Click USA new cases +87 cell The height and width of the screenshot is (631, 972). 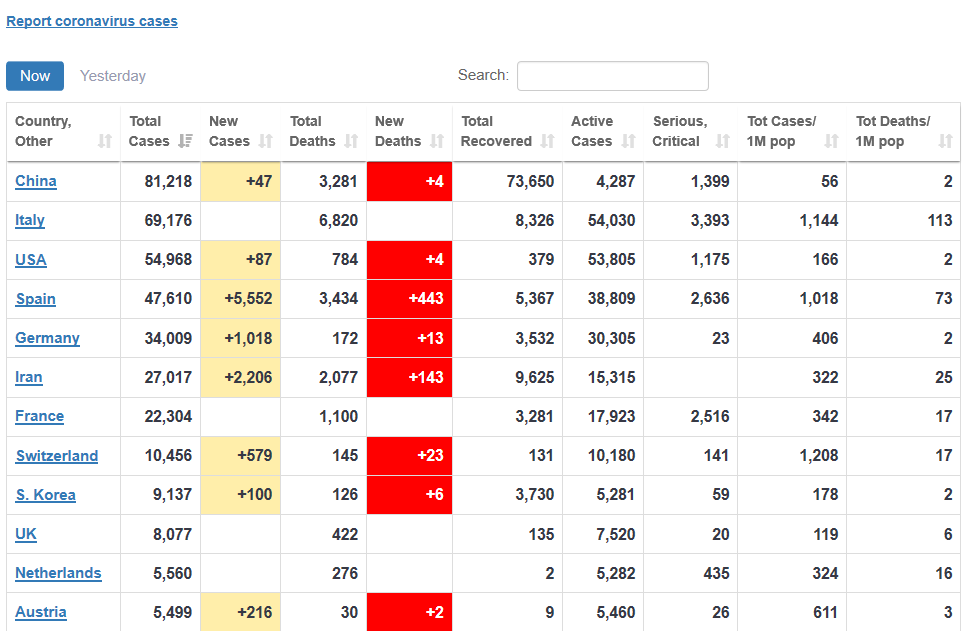(x=241, y=259)
